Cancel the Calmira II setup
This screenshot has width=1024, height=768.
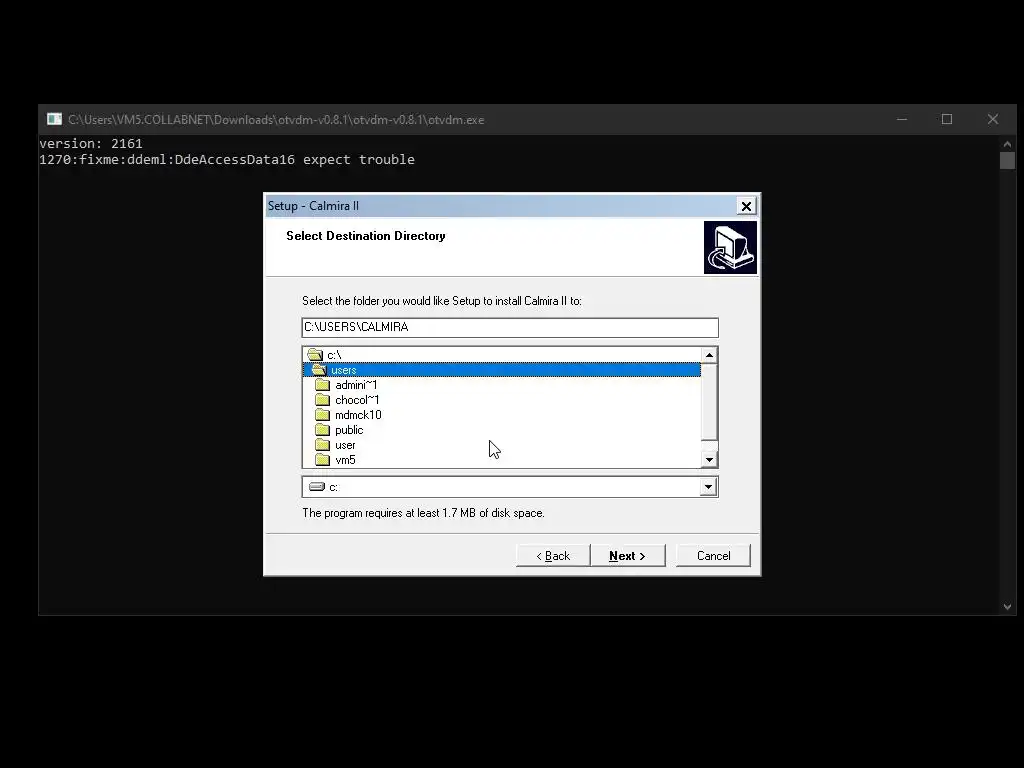click(713, 556)
